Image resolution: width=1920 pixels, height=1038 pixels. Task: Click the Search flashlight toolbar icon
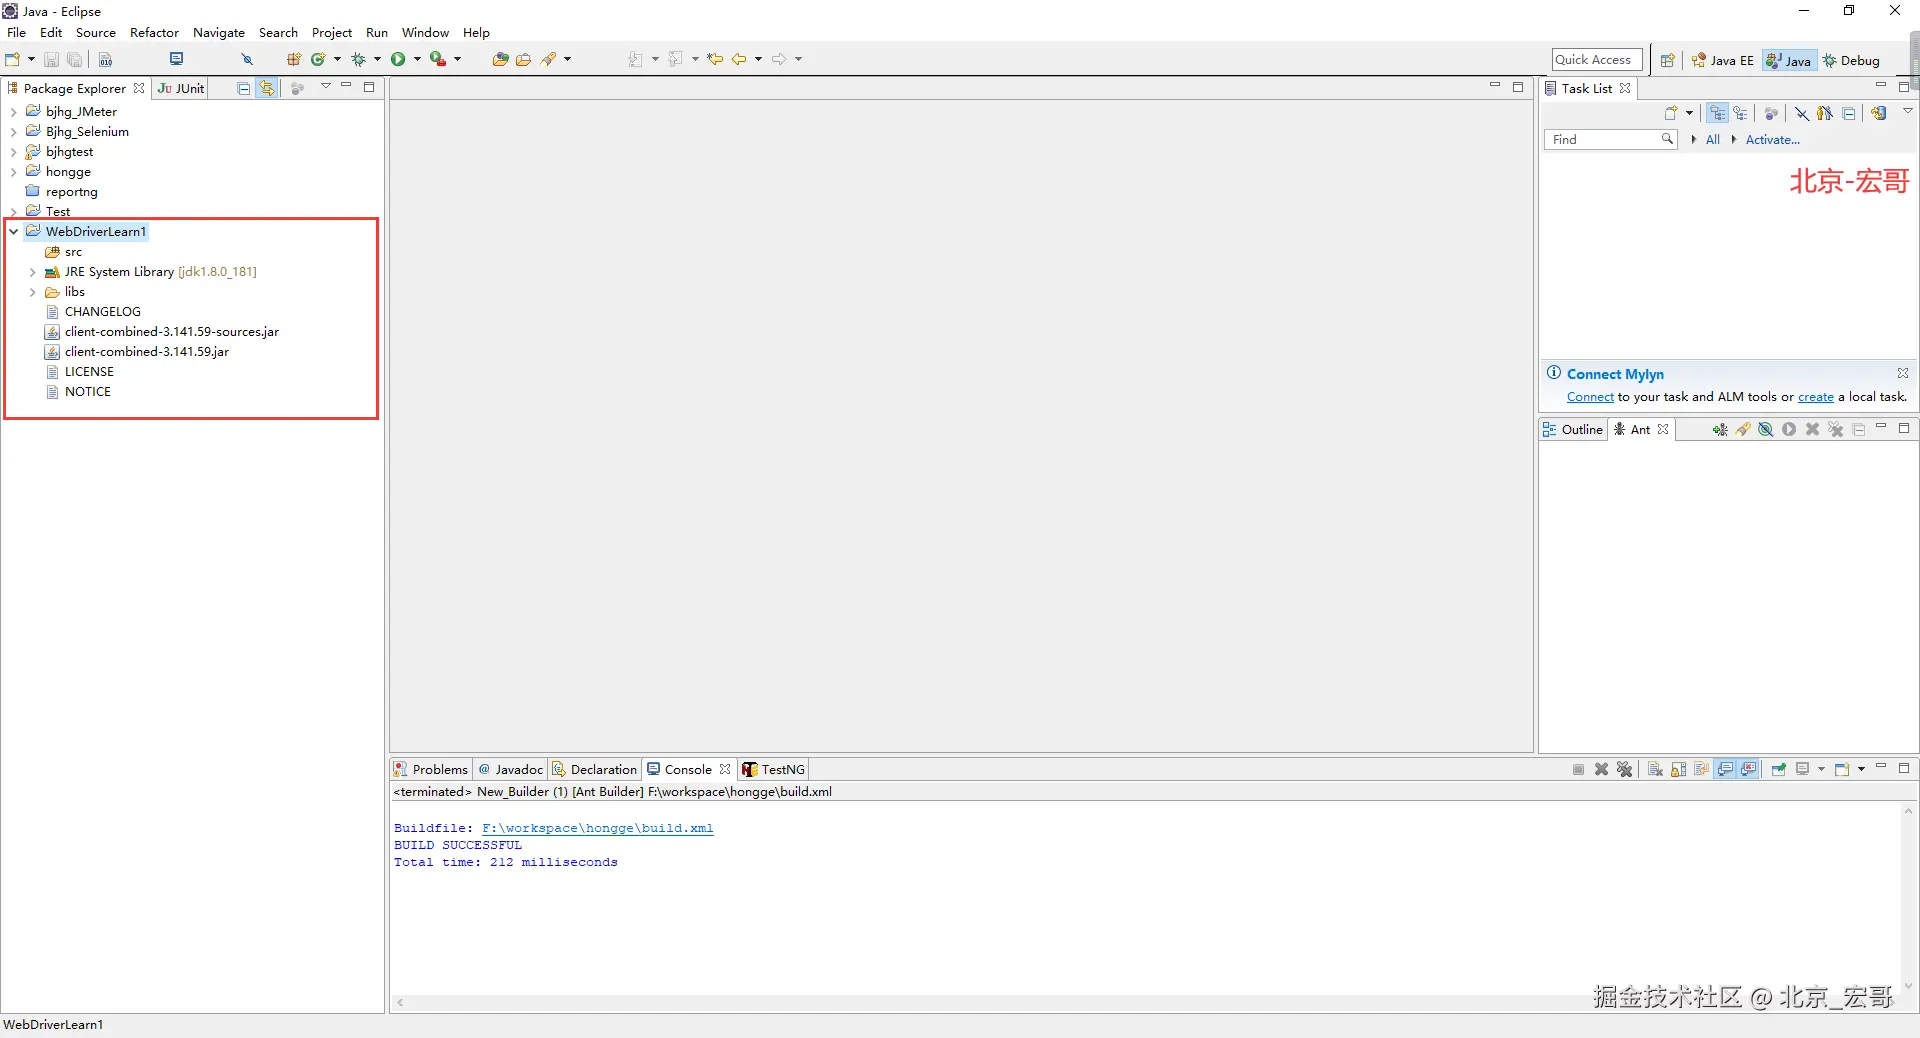[548, 60]
